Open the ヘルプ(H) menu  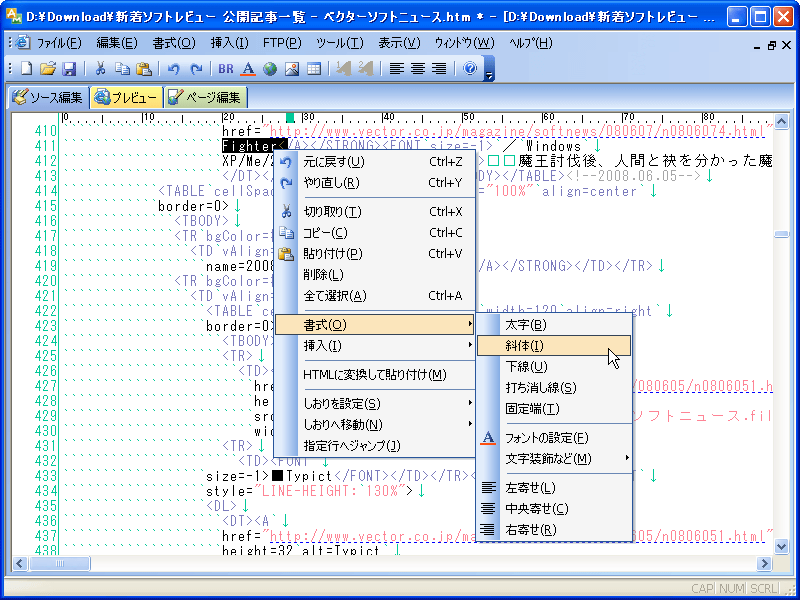coord(531,43)
